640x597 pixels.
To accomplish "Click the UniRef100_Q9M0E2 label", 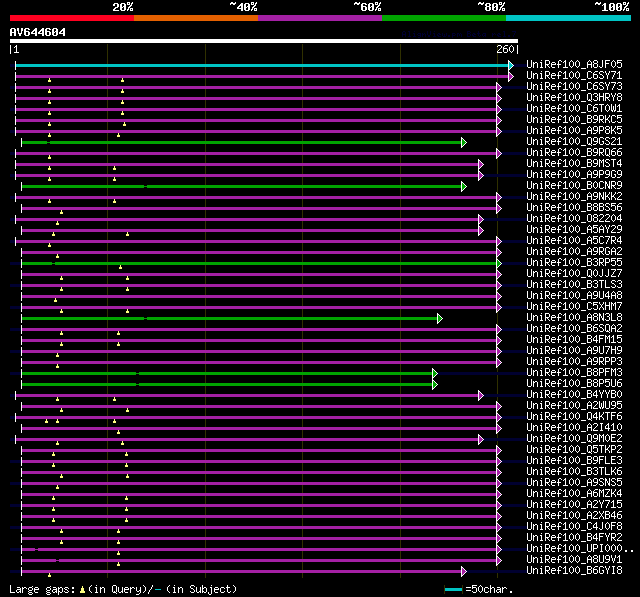I will pyautogui.click(x=574, y=439).
